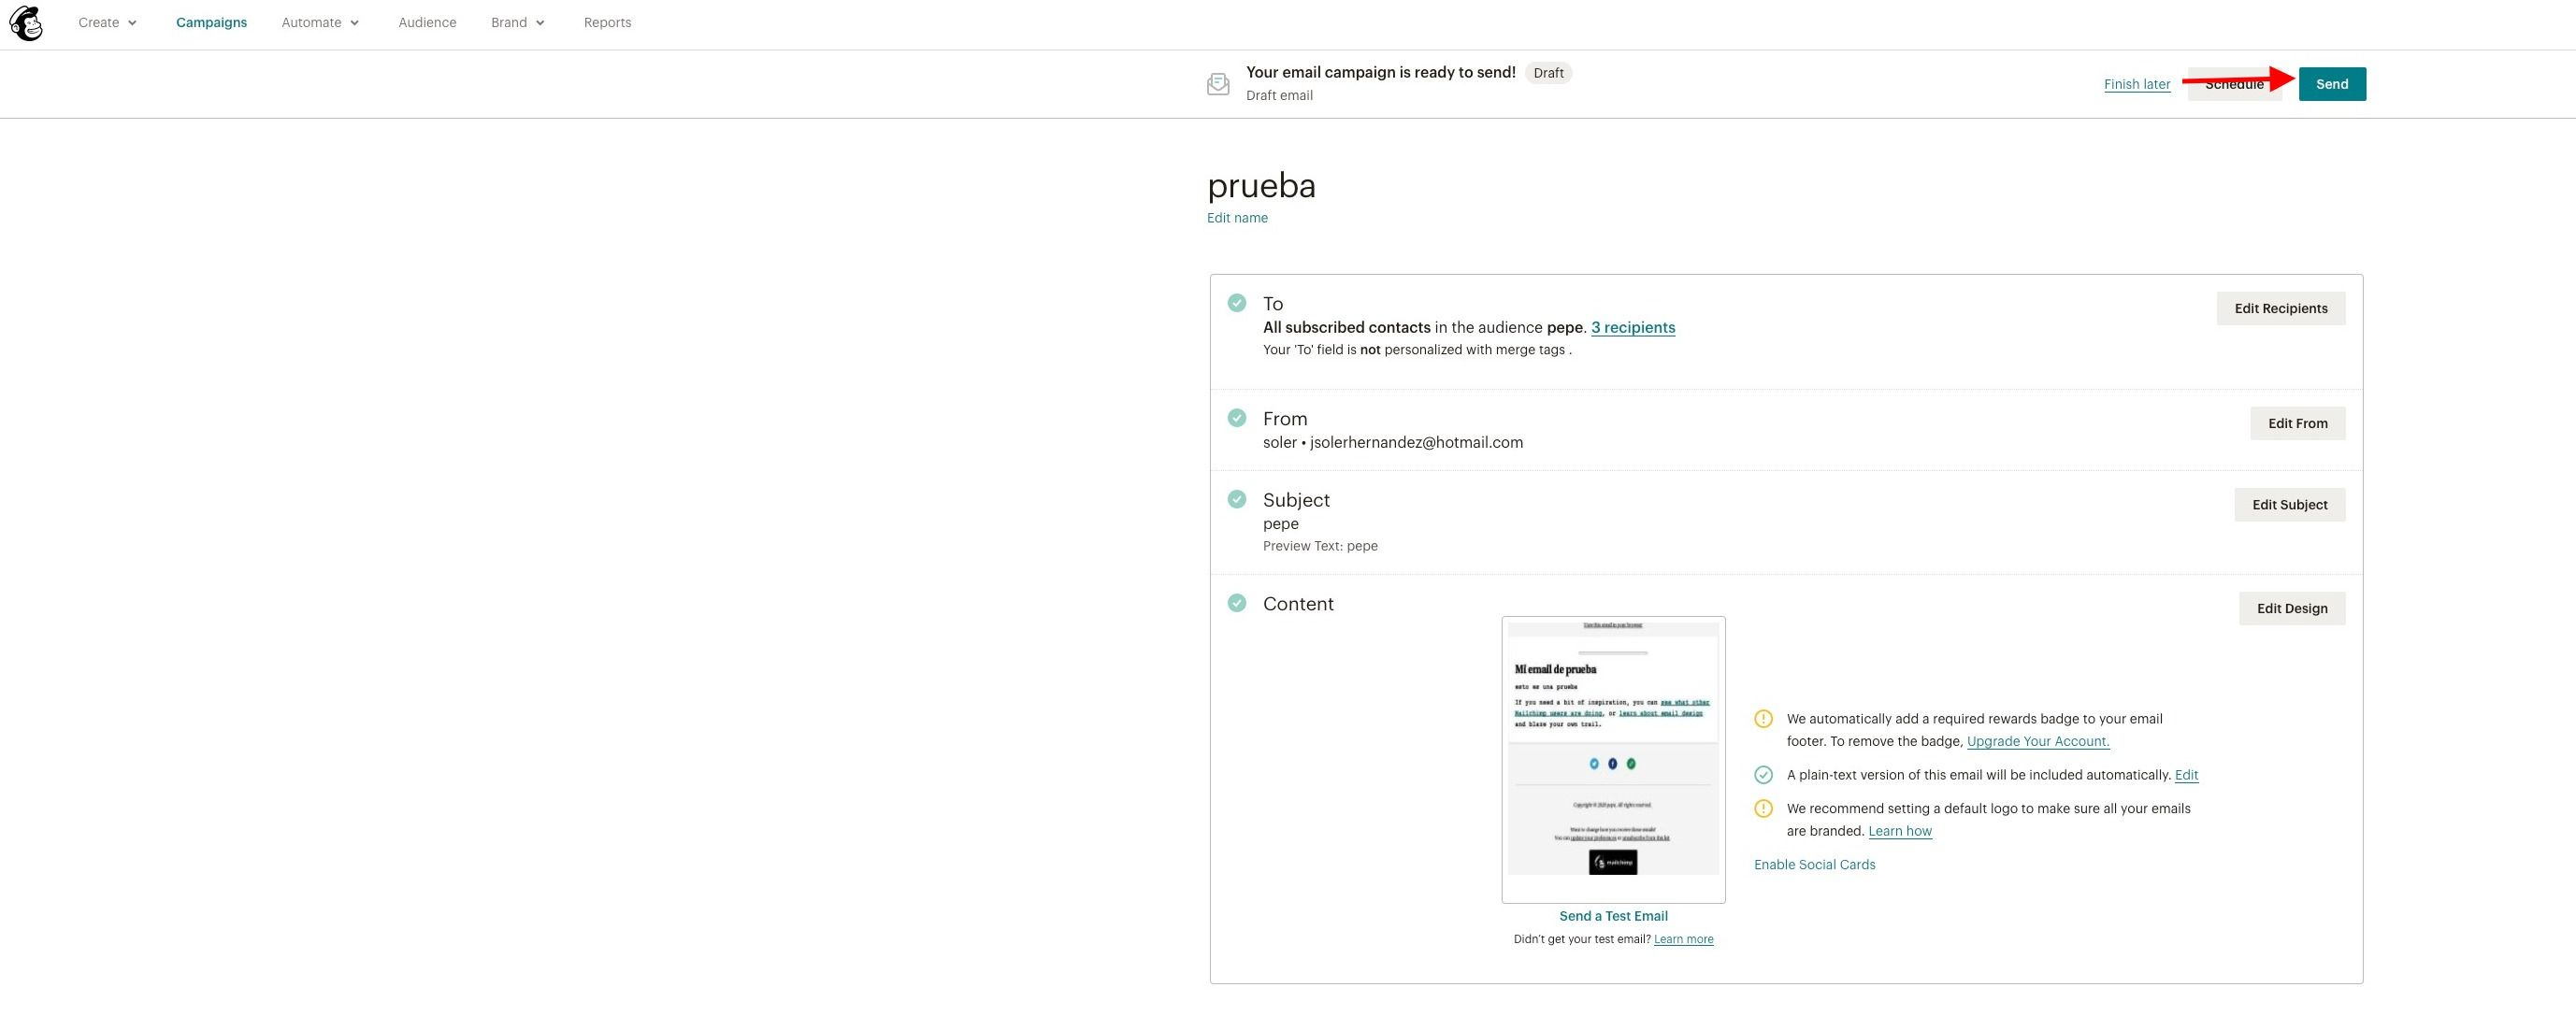Click Edit From button
Image resolution: width=2576 pixels, height=1016 pixels.
(2298, 423)
